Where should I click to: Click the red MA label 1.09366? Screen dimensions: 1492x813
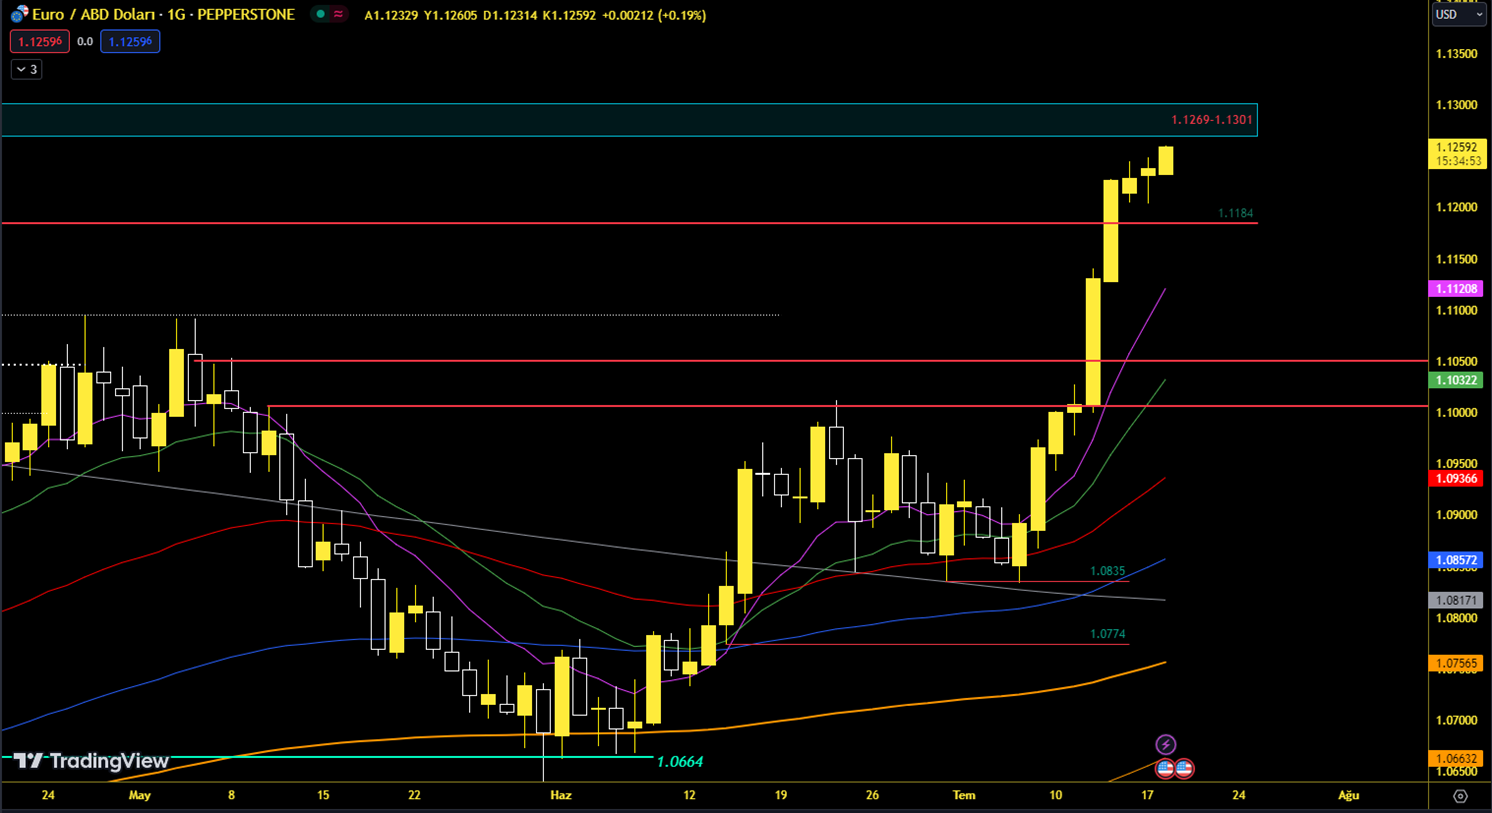click(1456, 479)
